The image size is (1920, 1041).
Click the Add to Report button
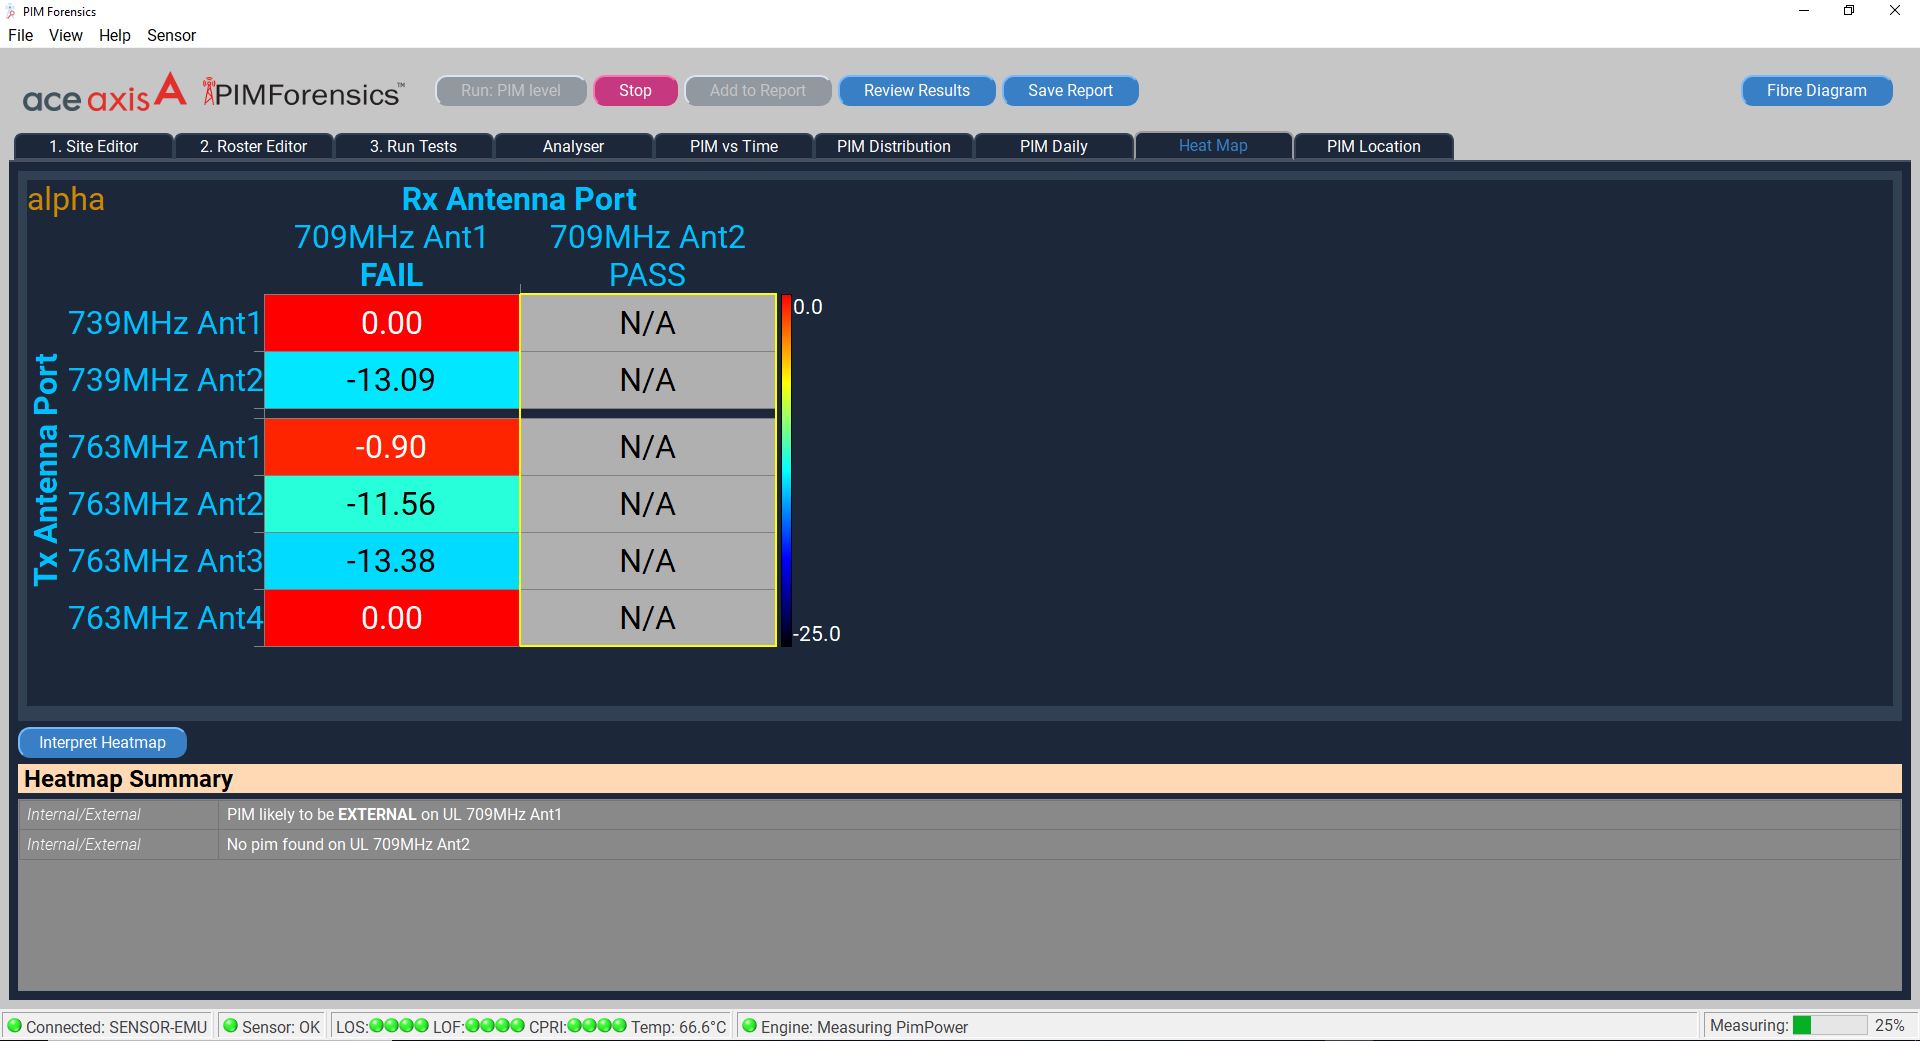click(x=758, y=91)
